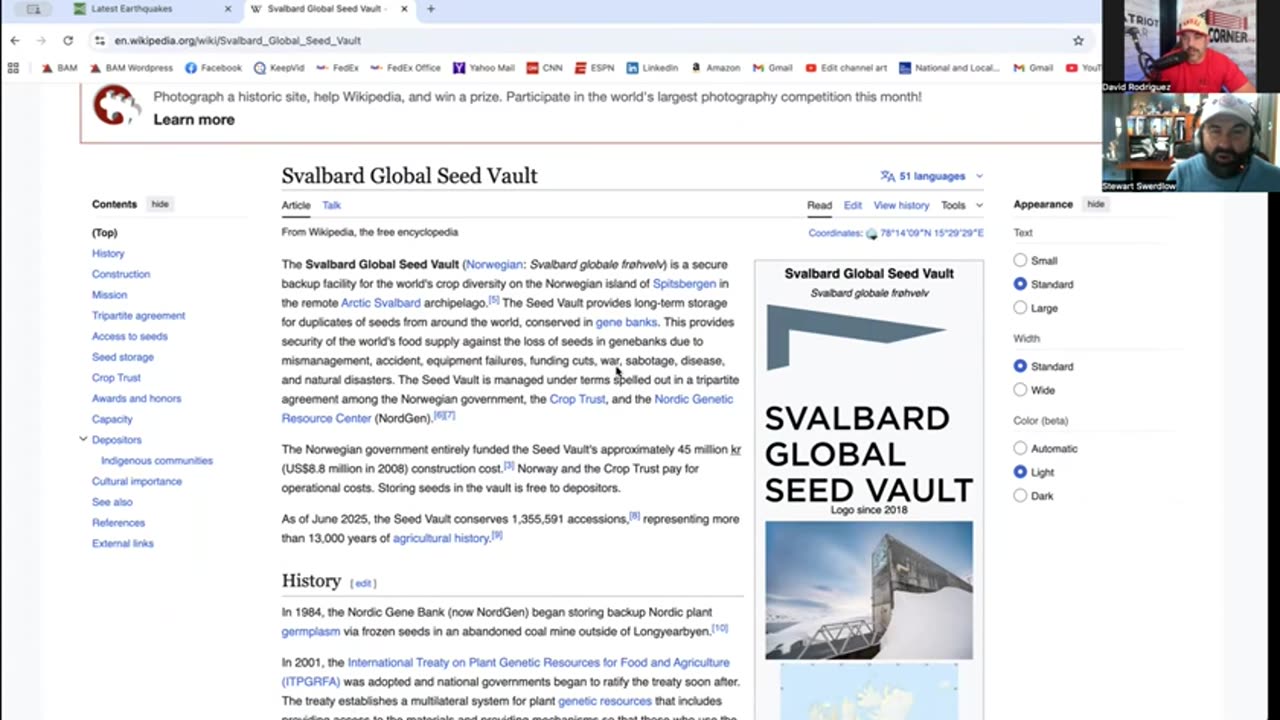This screenshot has height=720, width=1280.
Task: Jump to Seed storage in contents
Action: coord(123,357)
